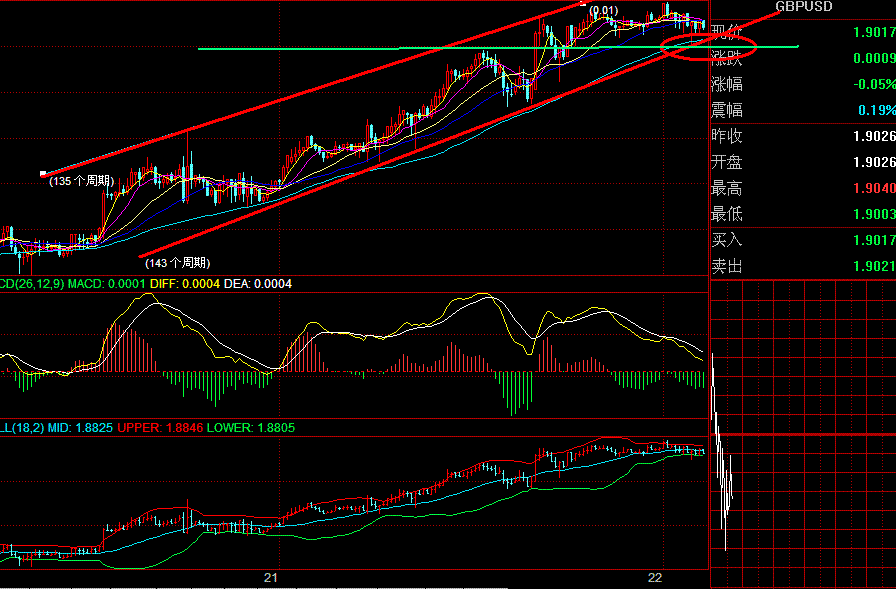The image size is (896, 589).
Task: Click the date label 21 on time axis
Action: point(271,578)
